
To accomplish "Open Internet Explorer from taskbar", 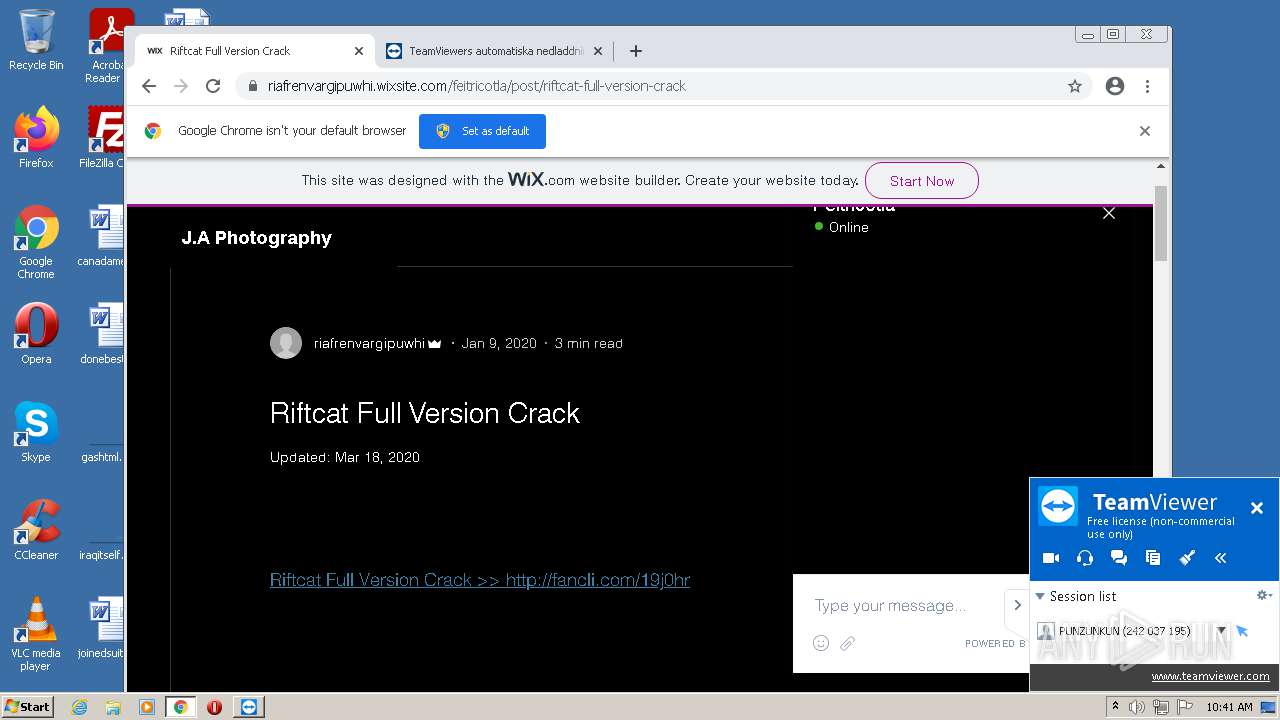I will point(79,707).
